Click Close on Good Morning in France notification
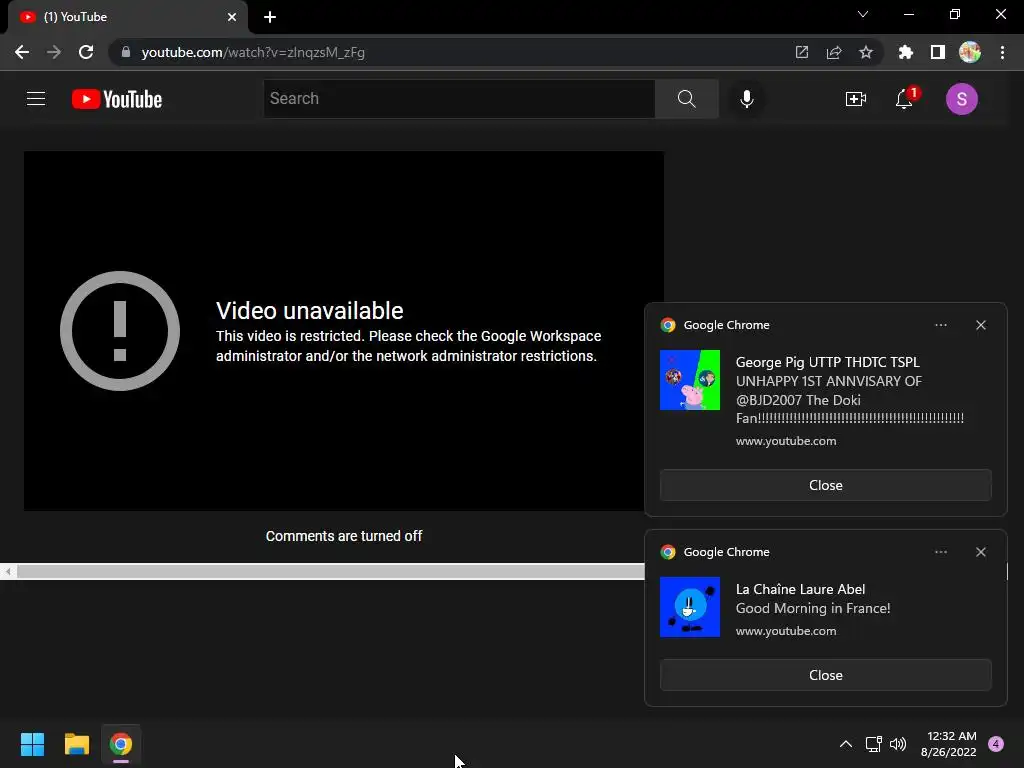This screenshot has height=768, width=1024. click(x=825, y=675)
